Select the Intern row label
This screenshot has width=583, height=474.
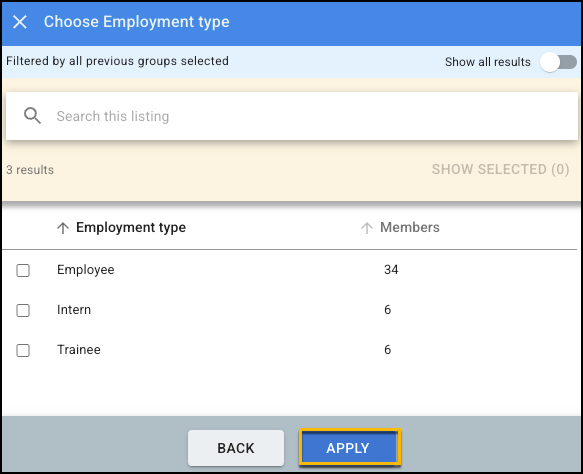(x=74, y=310)
